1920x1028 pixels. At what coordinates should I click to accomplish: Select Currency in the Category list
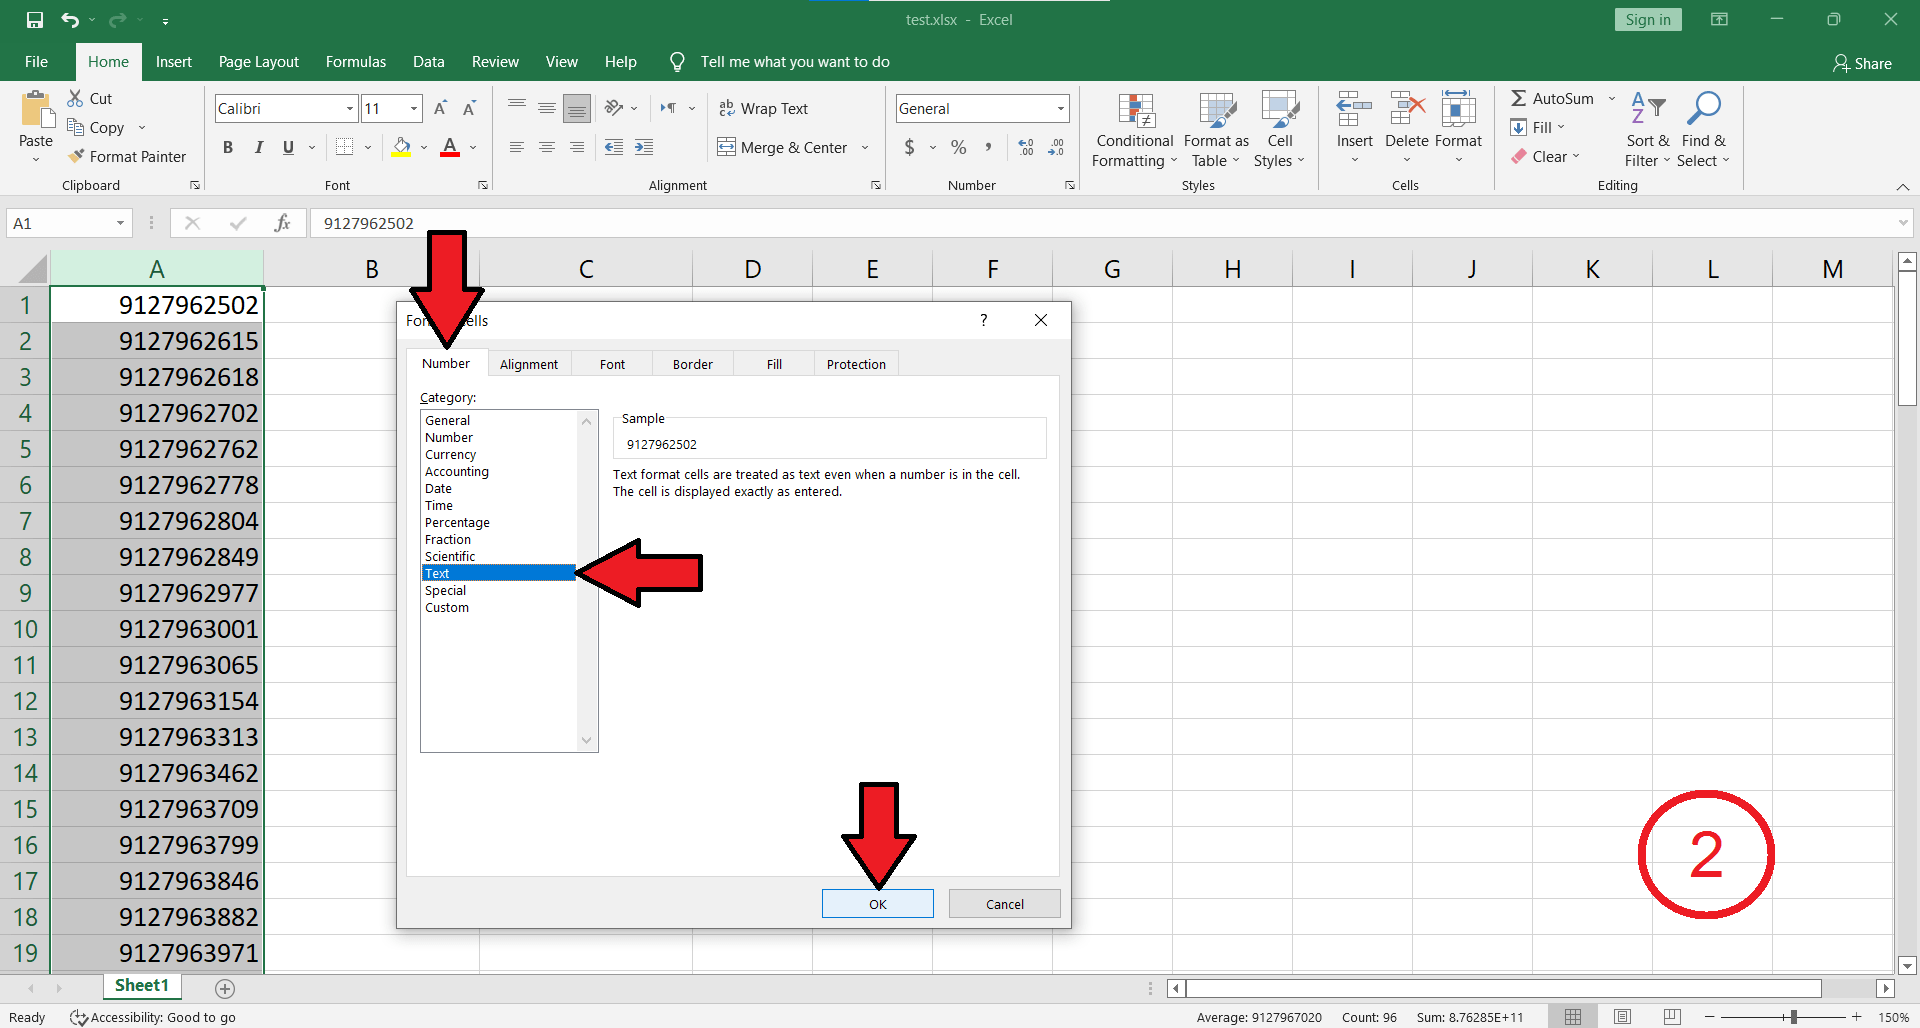click(450, 454)
